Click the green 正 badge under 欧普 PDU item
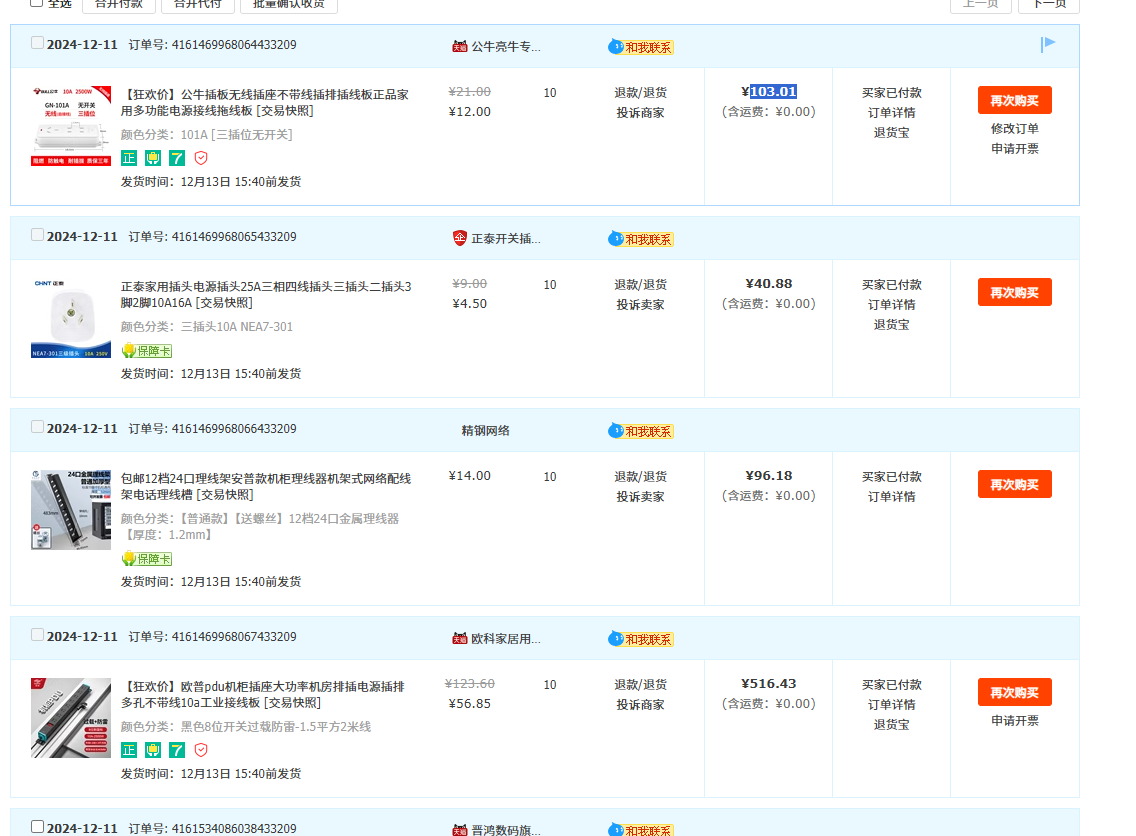The image size is (1136, 836). 129,750
